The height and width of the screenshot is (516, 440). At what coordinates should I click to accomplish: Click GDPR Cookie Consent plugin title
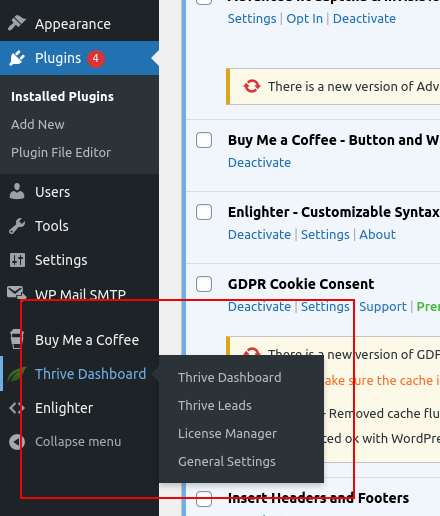point(301,284)
